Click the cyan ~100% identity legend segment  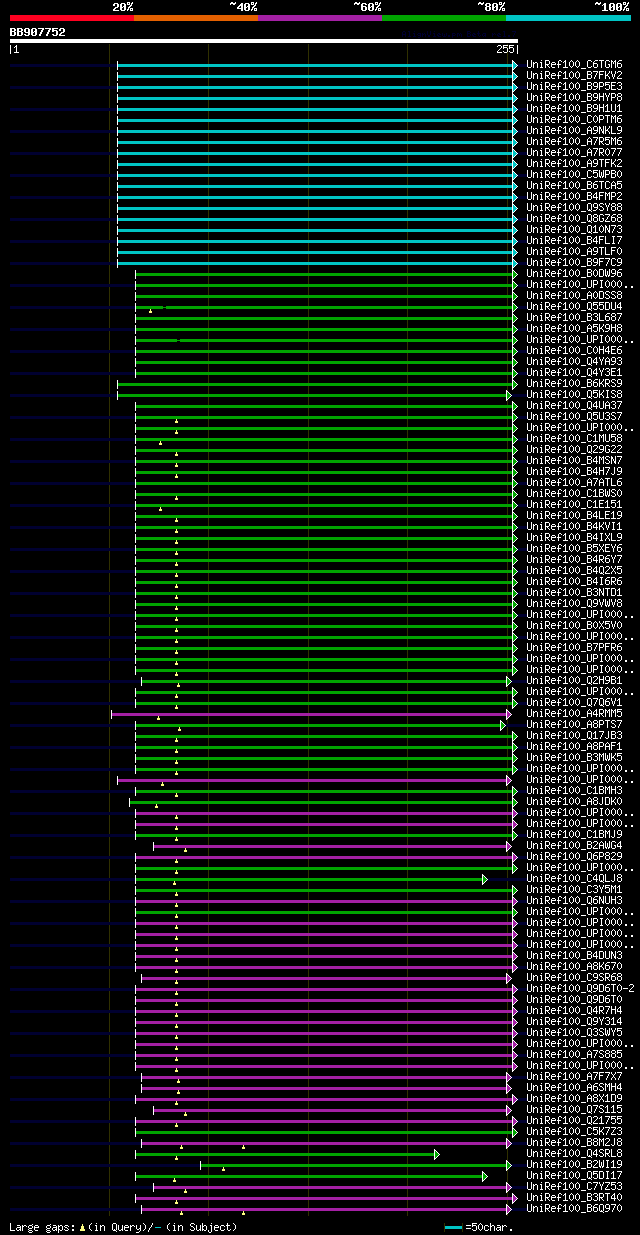click(x=568, y=17)
